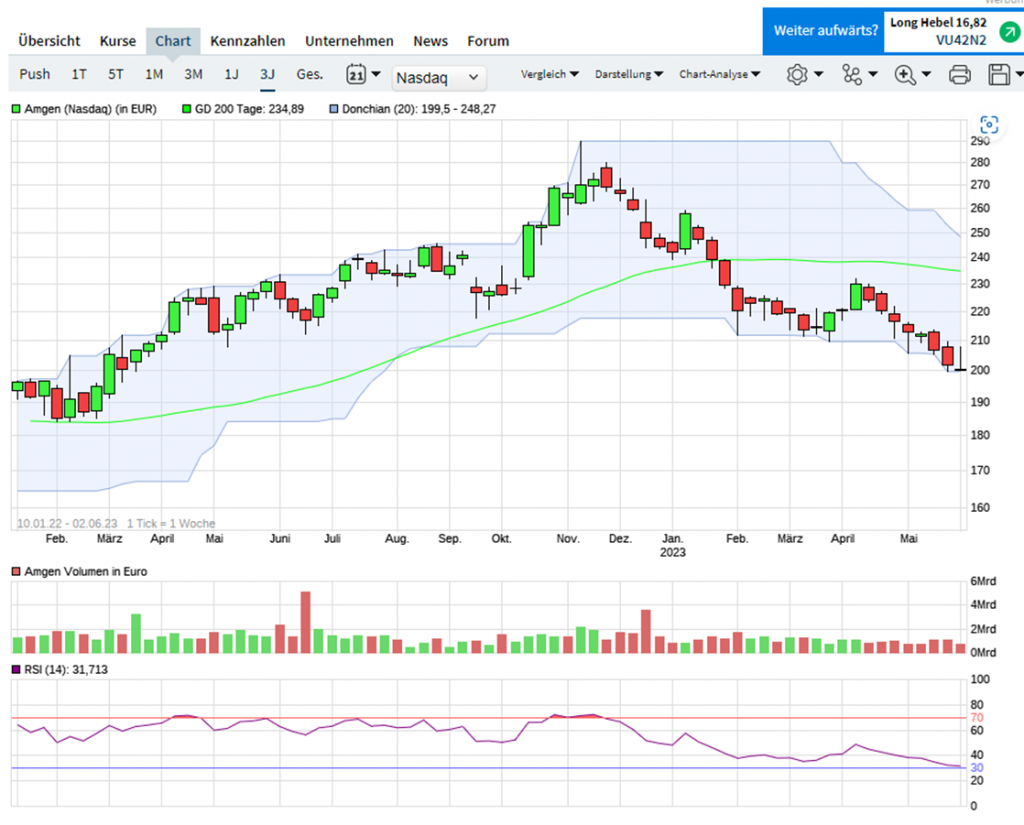Open the Forum tab
This screenshot has width=1024, height=825.
click(x=488, y=41)
